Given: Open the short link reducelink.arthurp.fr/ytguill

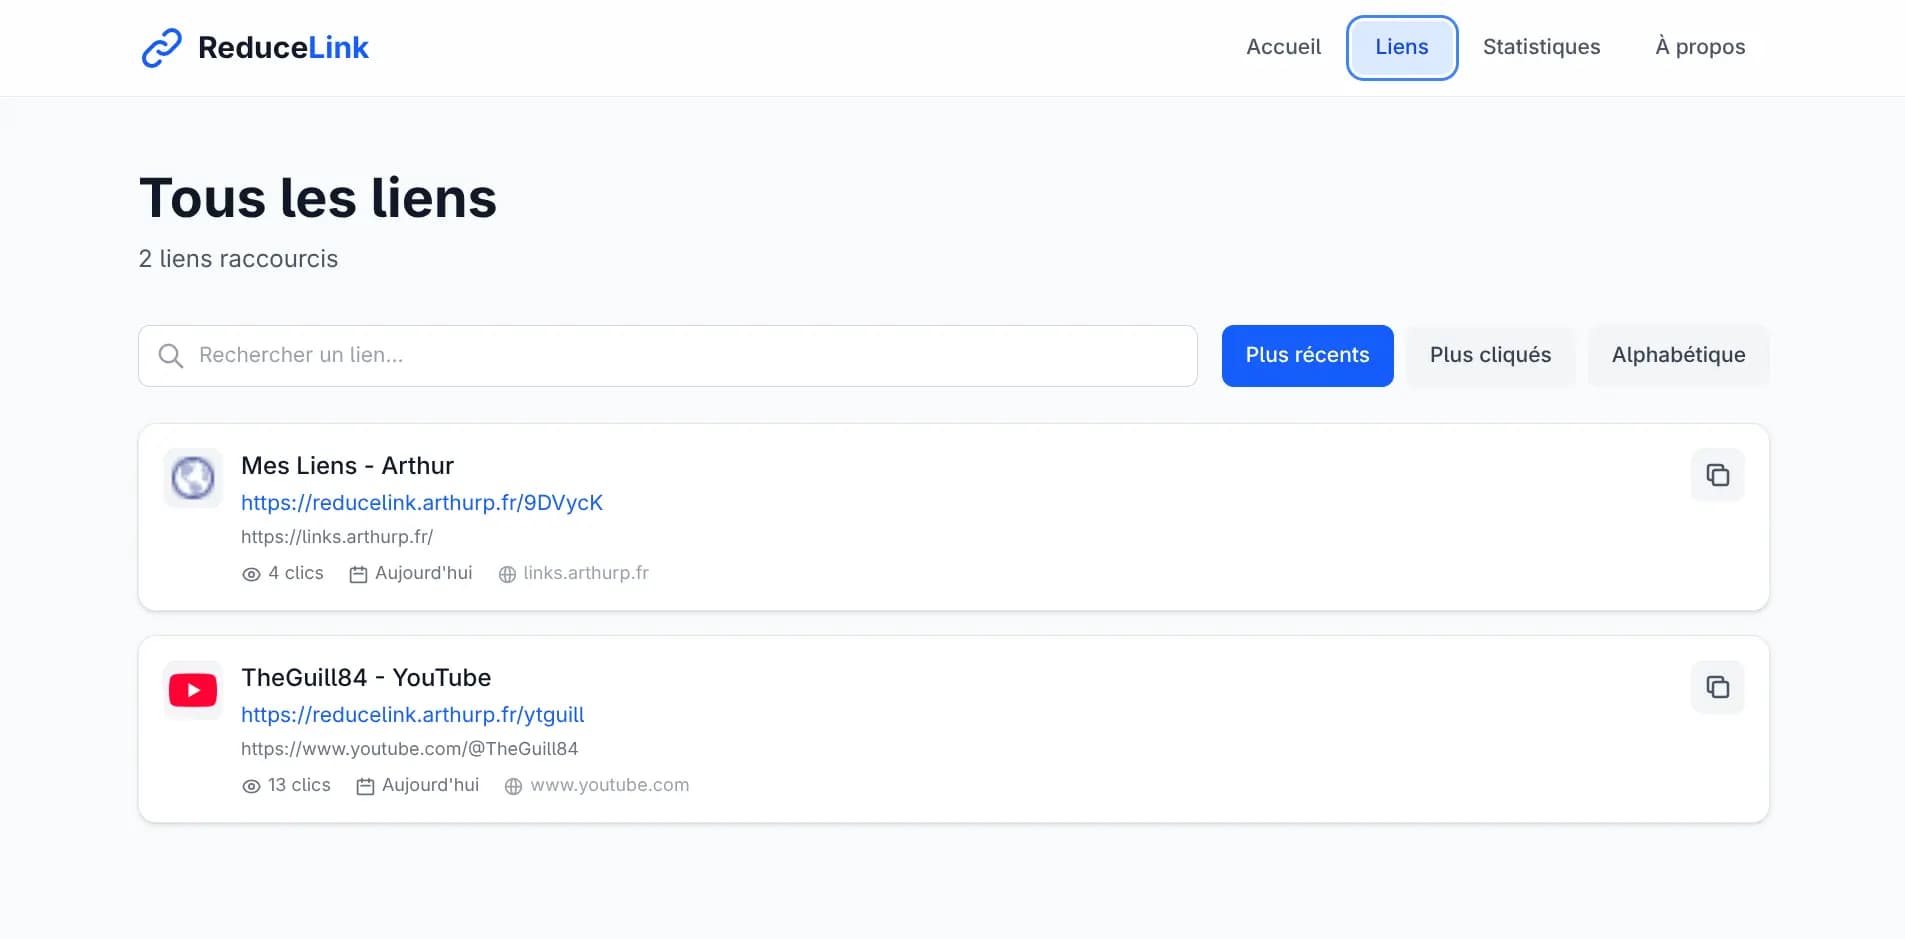Looking at the screenshot, I should point(412,715).
